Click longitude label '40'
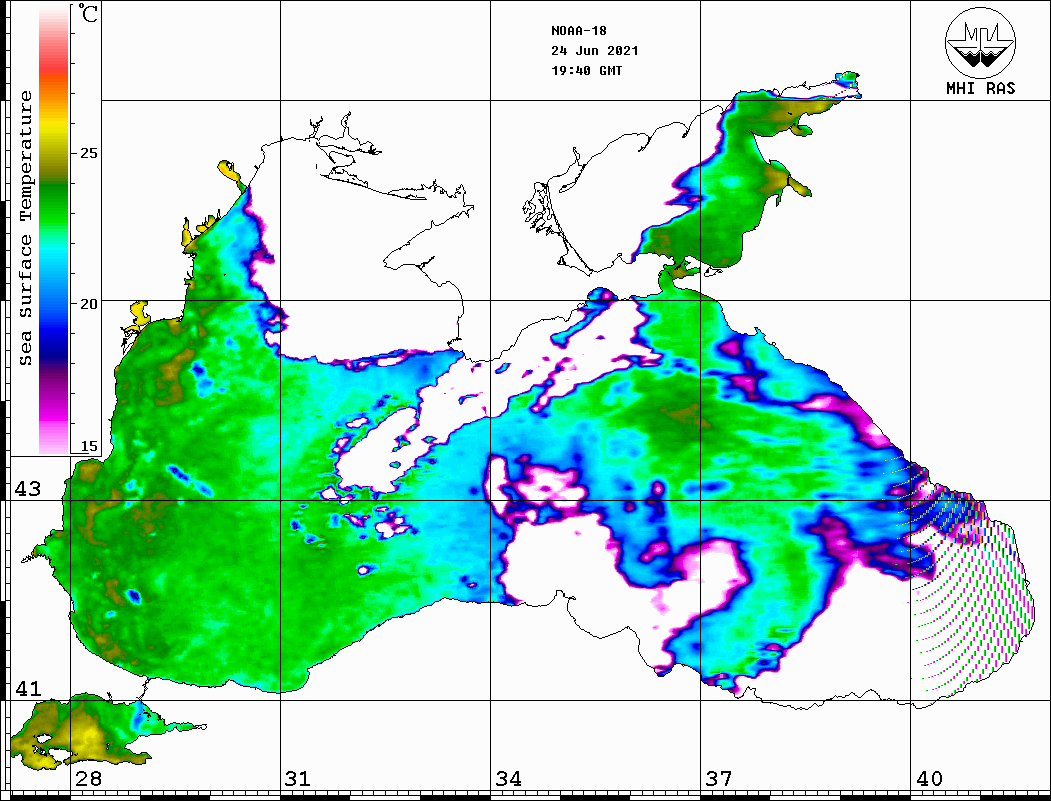 (929, 778)
